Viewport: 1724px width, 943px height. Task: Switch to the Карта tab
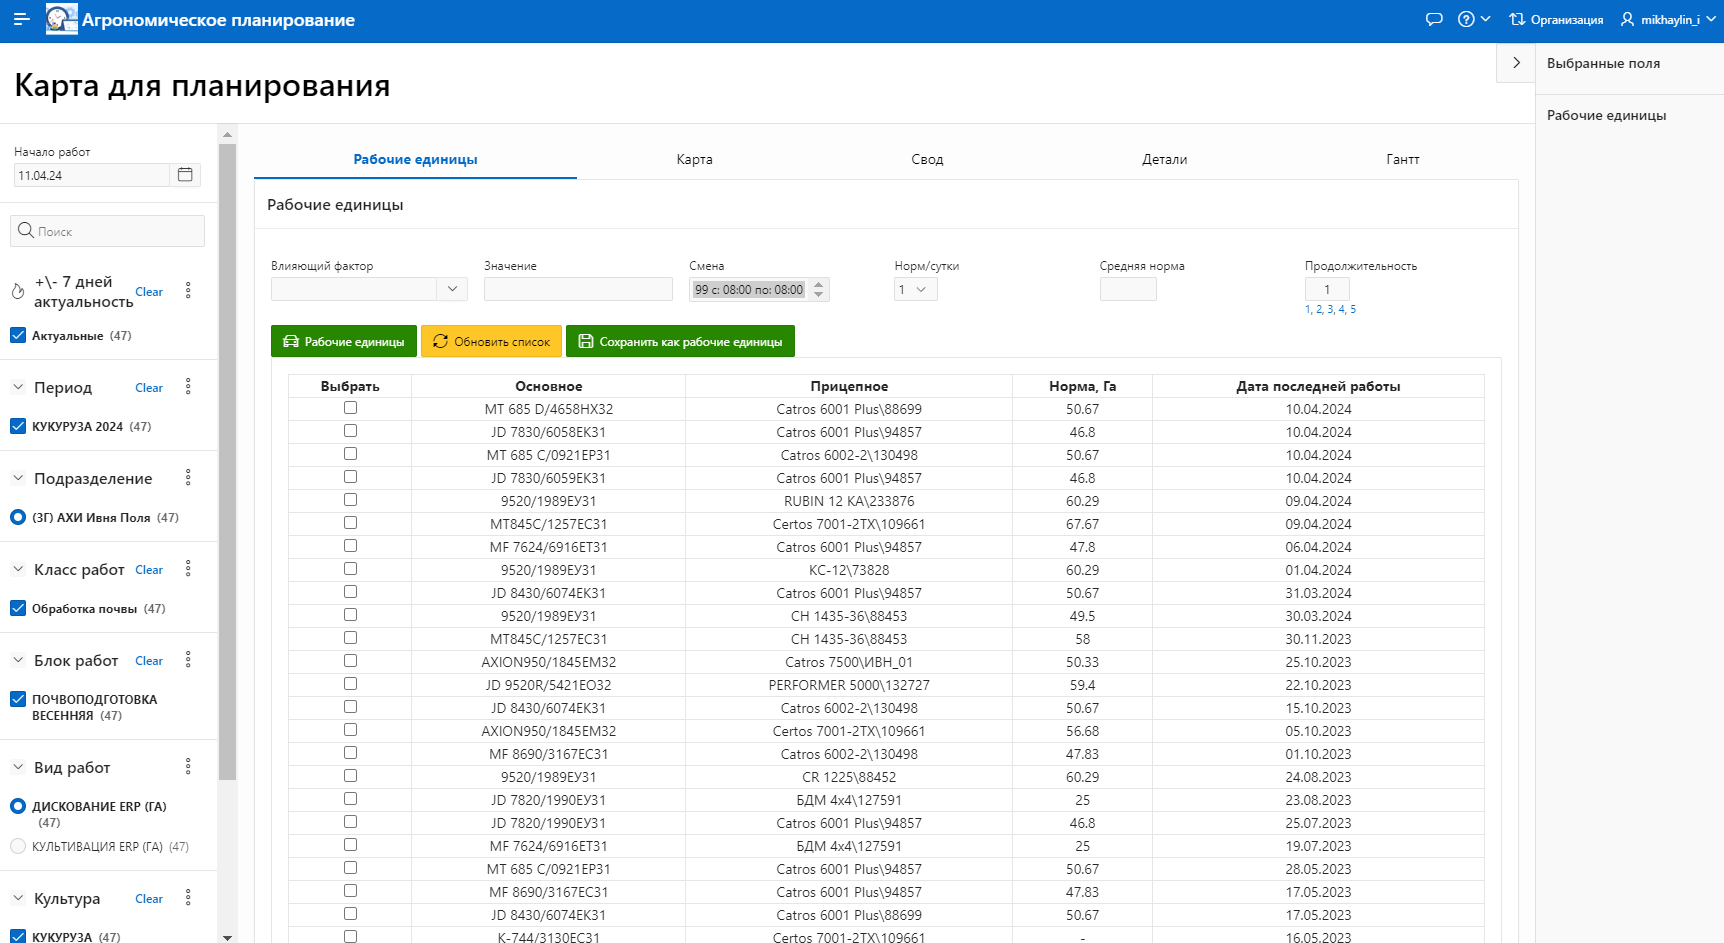pos(694,160)
